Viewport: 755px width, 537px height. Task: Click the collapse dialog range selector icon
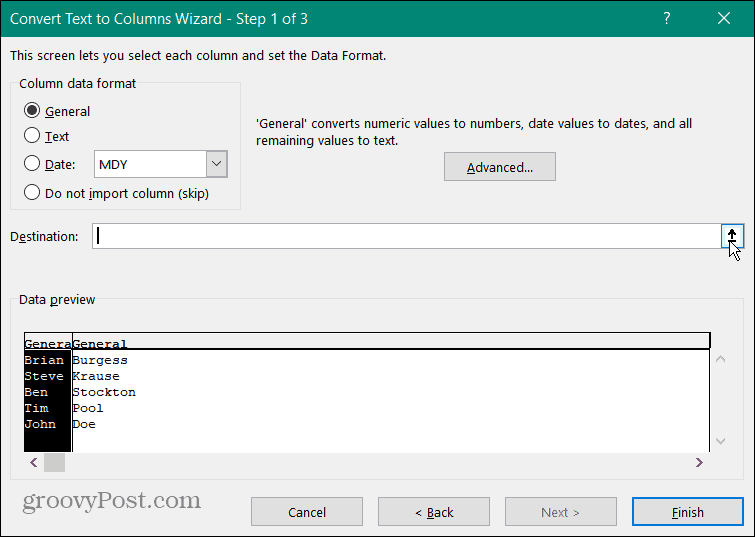732,236
